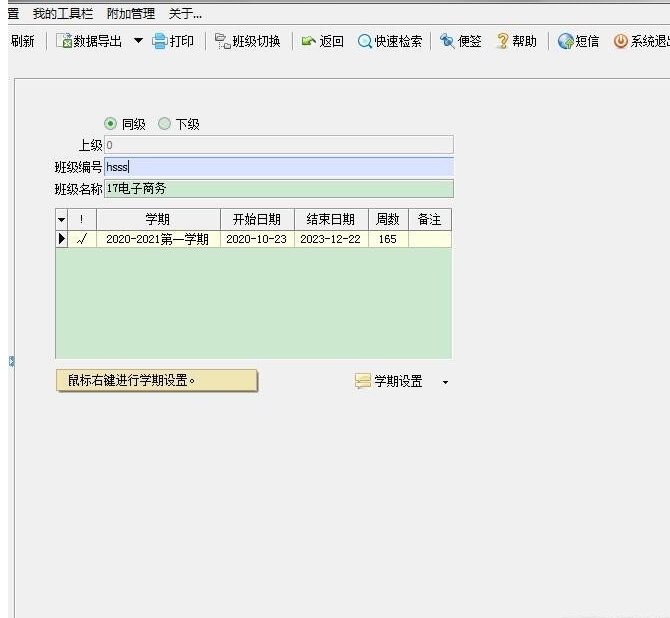Click the 刷新 refresh toolbar button
The width and height of the screenshot is (670, 618).
(x=23, y=41)
